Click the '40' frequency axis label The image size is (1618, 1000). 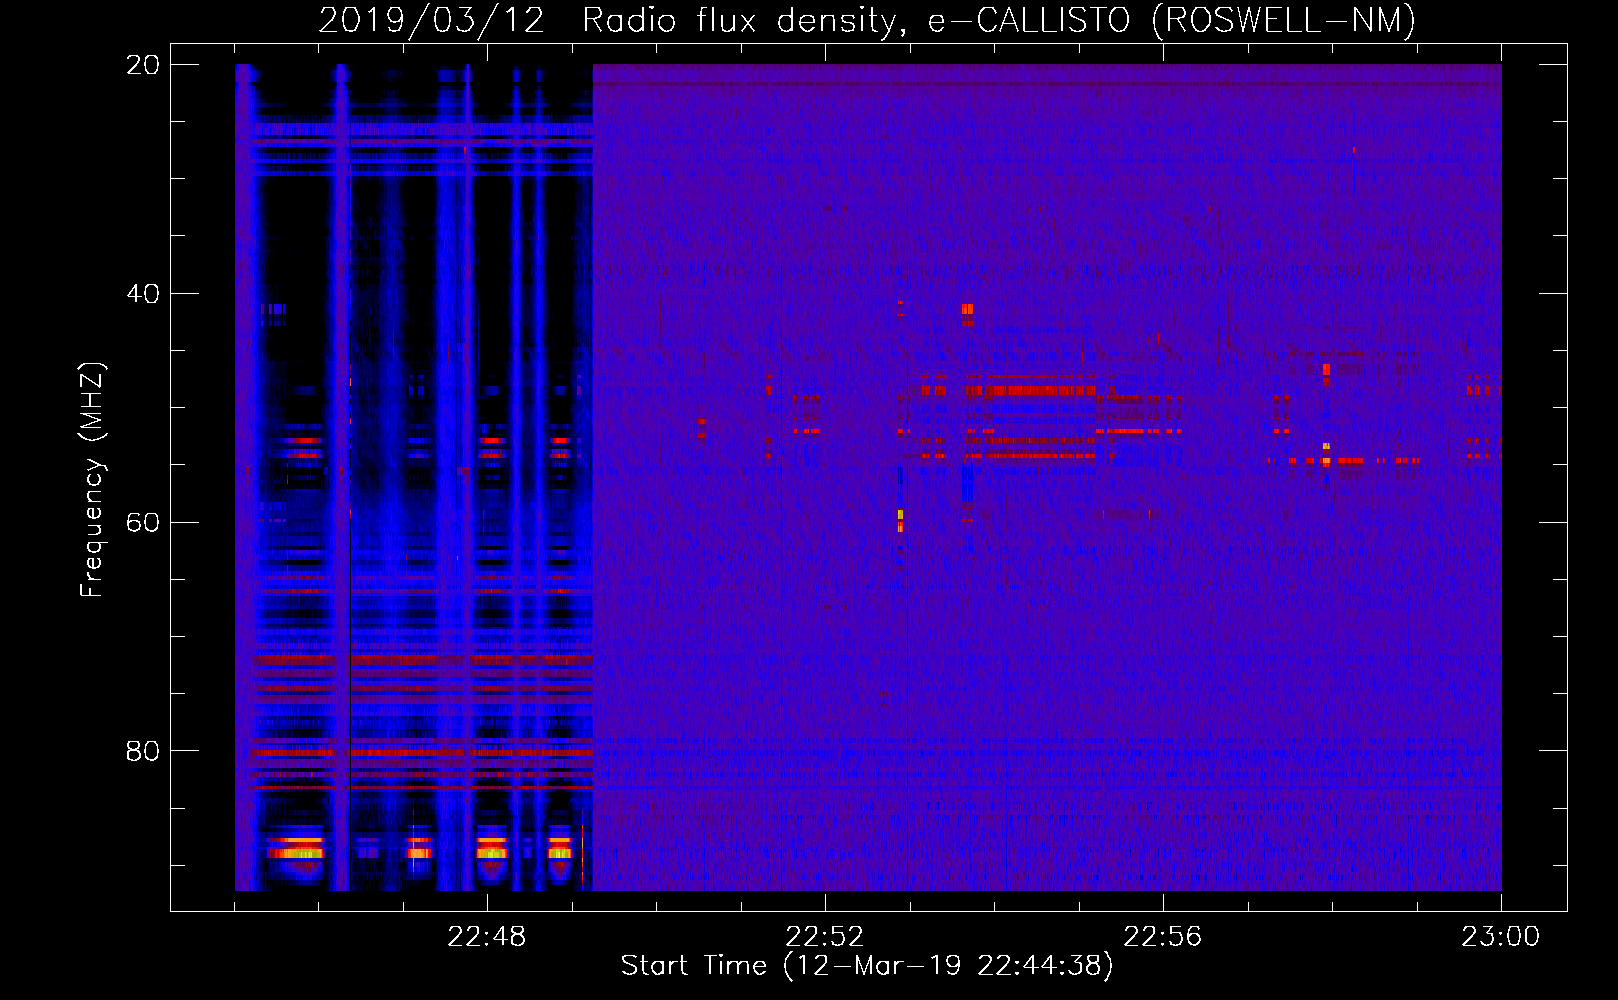click(143, 294)
